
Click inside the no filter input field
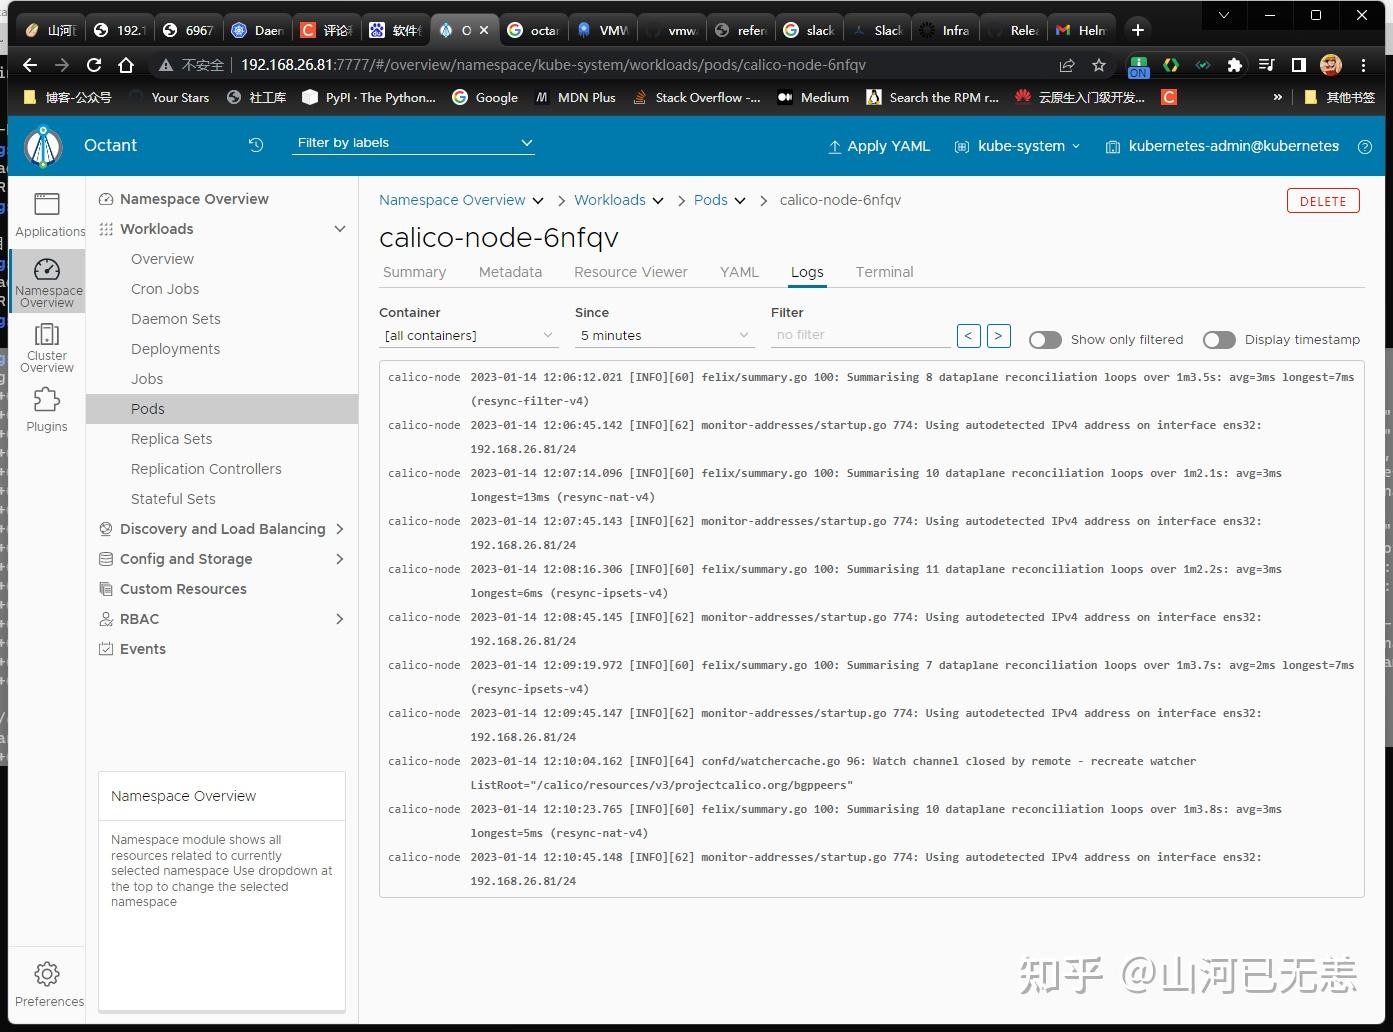tap(858, 335)
